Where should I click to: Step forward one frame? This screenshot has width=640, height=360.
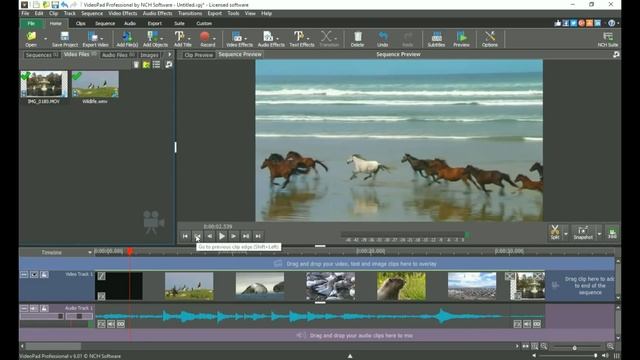(x=233, y=236)
